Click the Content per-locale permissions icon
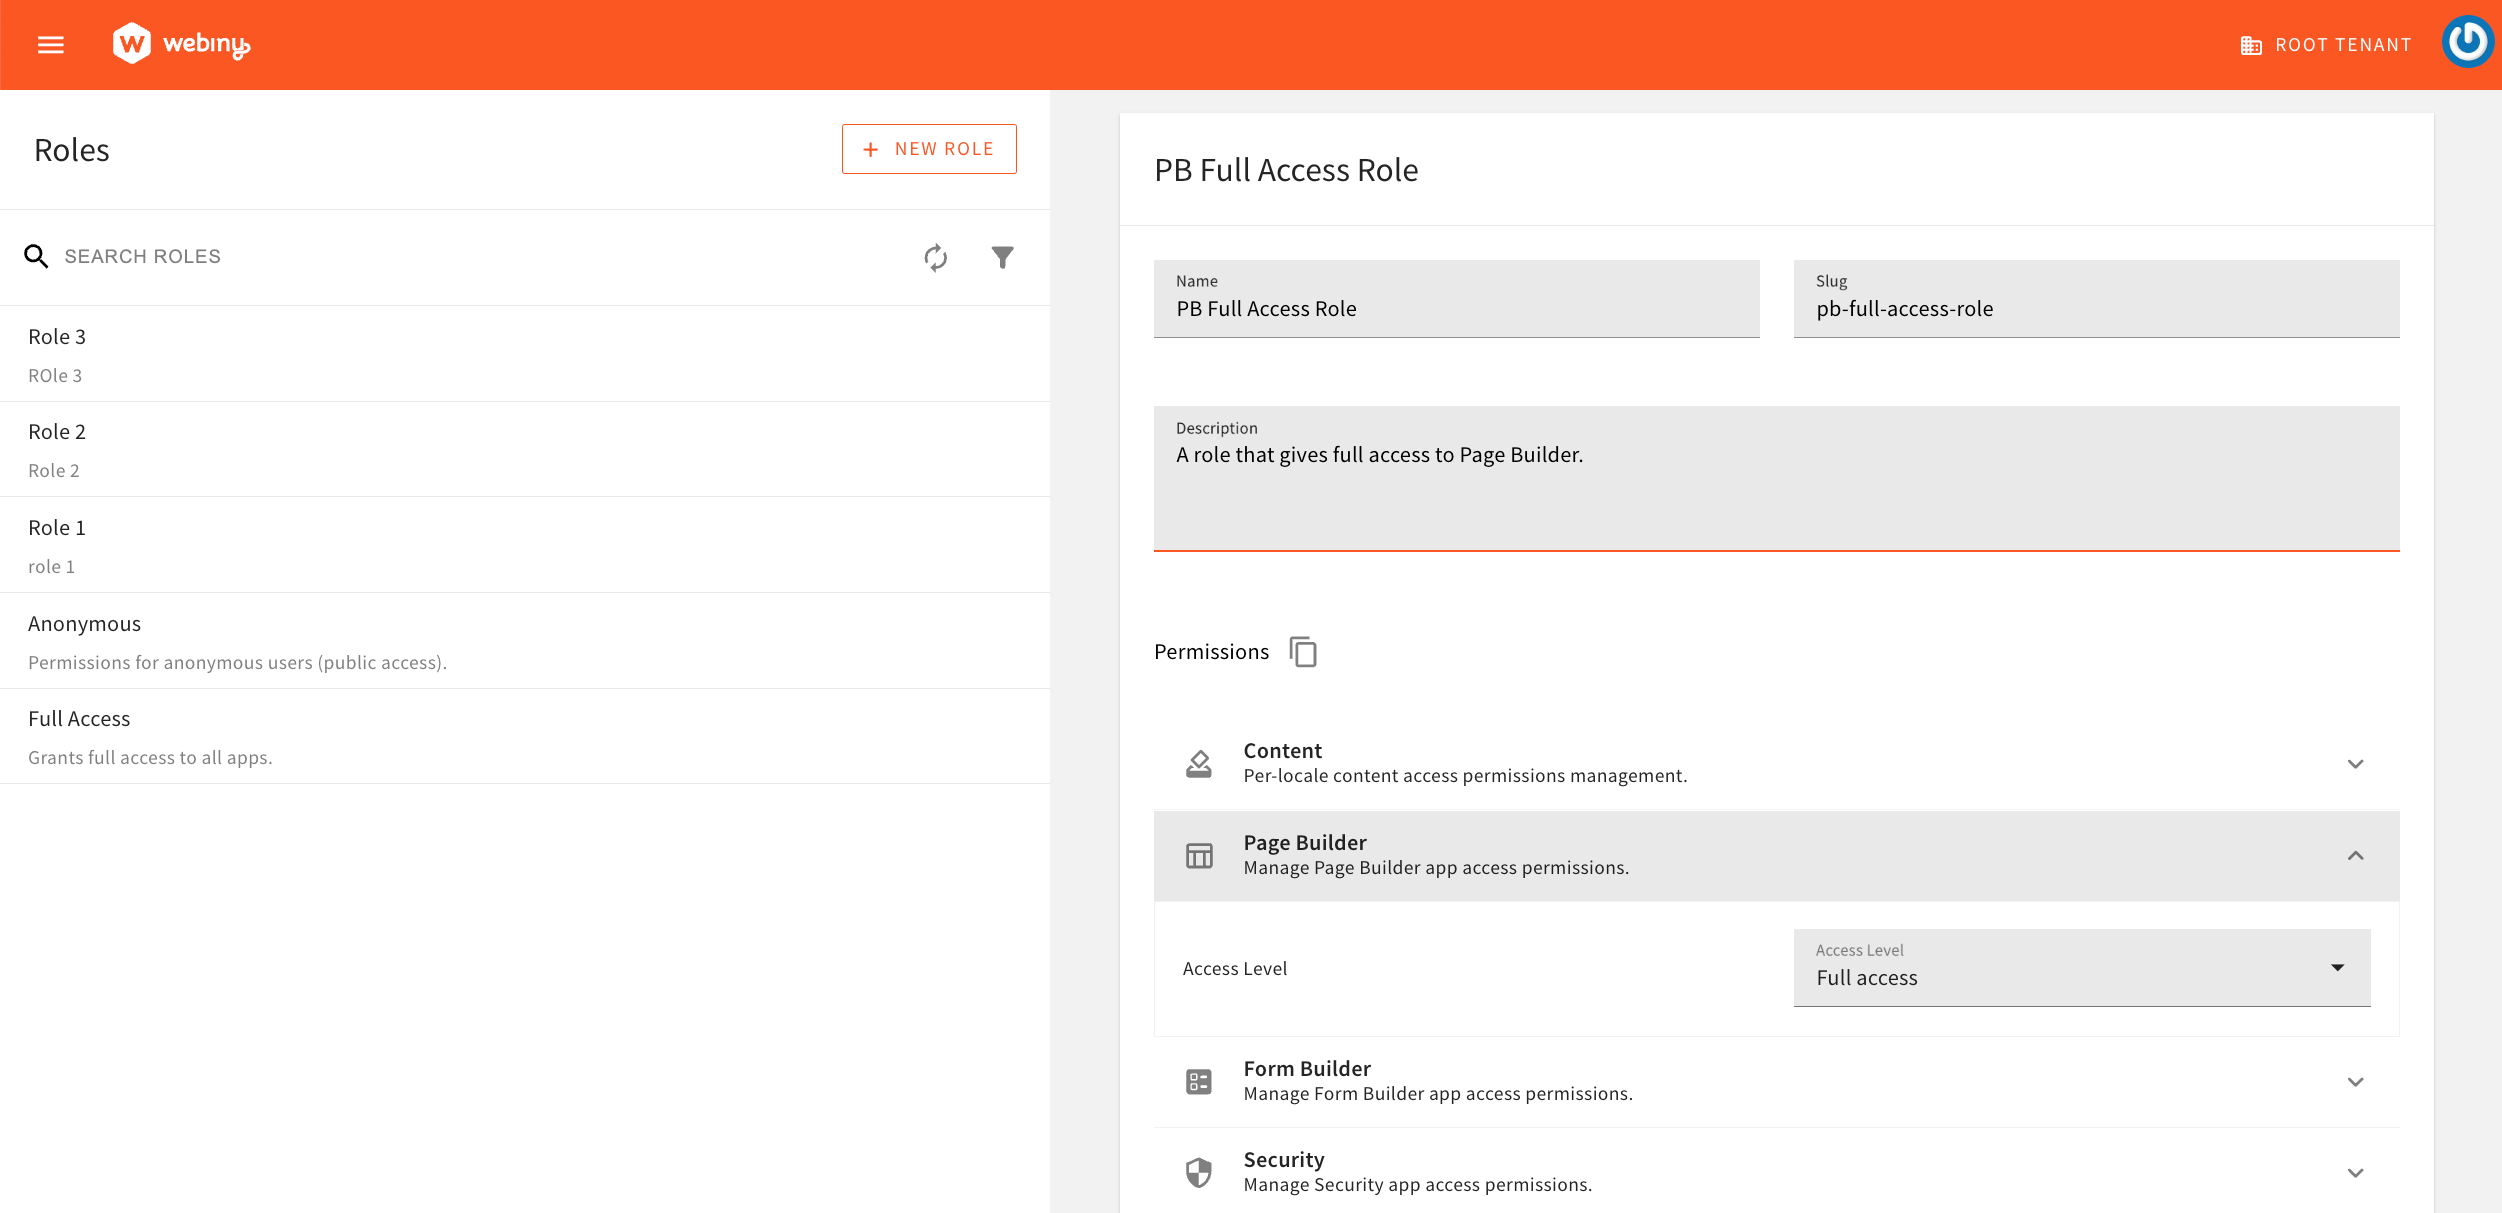This screenshot has width=2502, height=1213. (1199, 761)
